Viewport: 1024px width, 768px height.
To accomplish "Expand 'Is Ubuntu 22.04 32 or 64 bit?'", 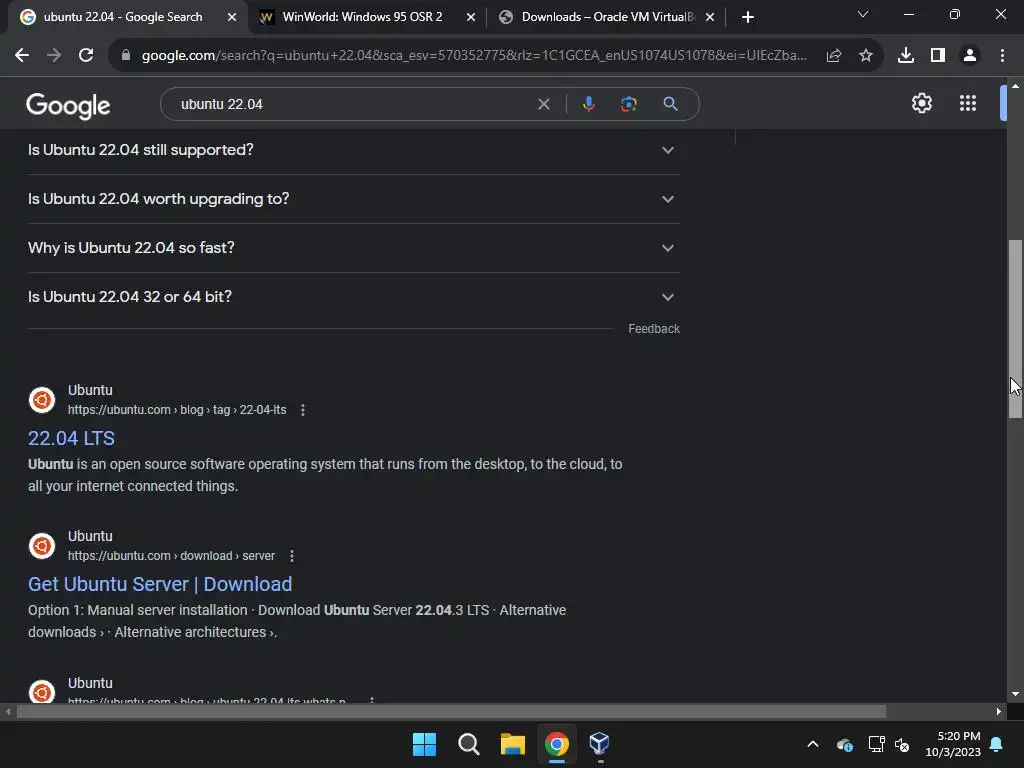I will tap(354, 297).
